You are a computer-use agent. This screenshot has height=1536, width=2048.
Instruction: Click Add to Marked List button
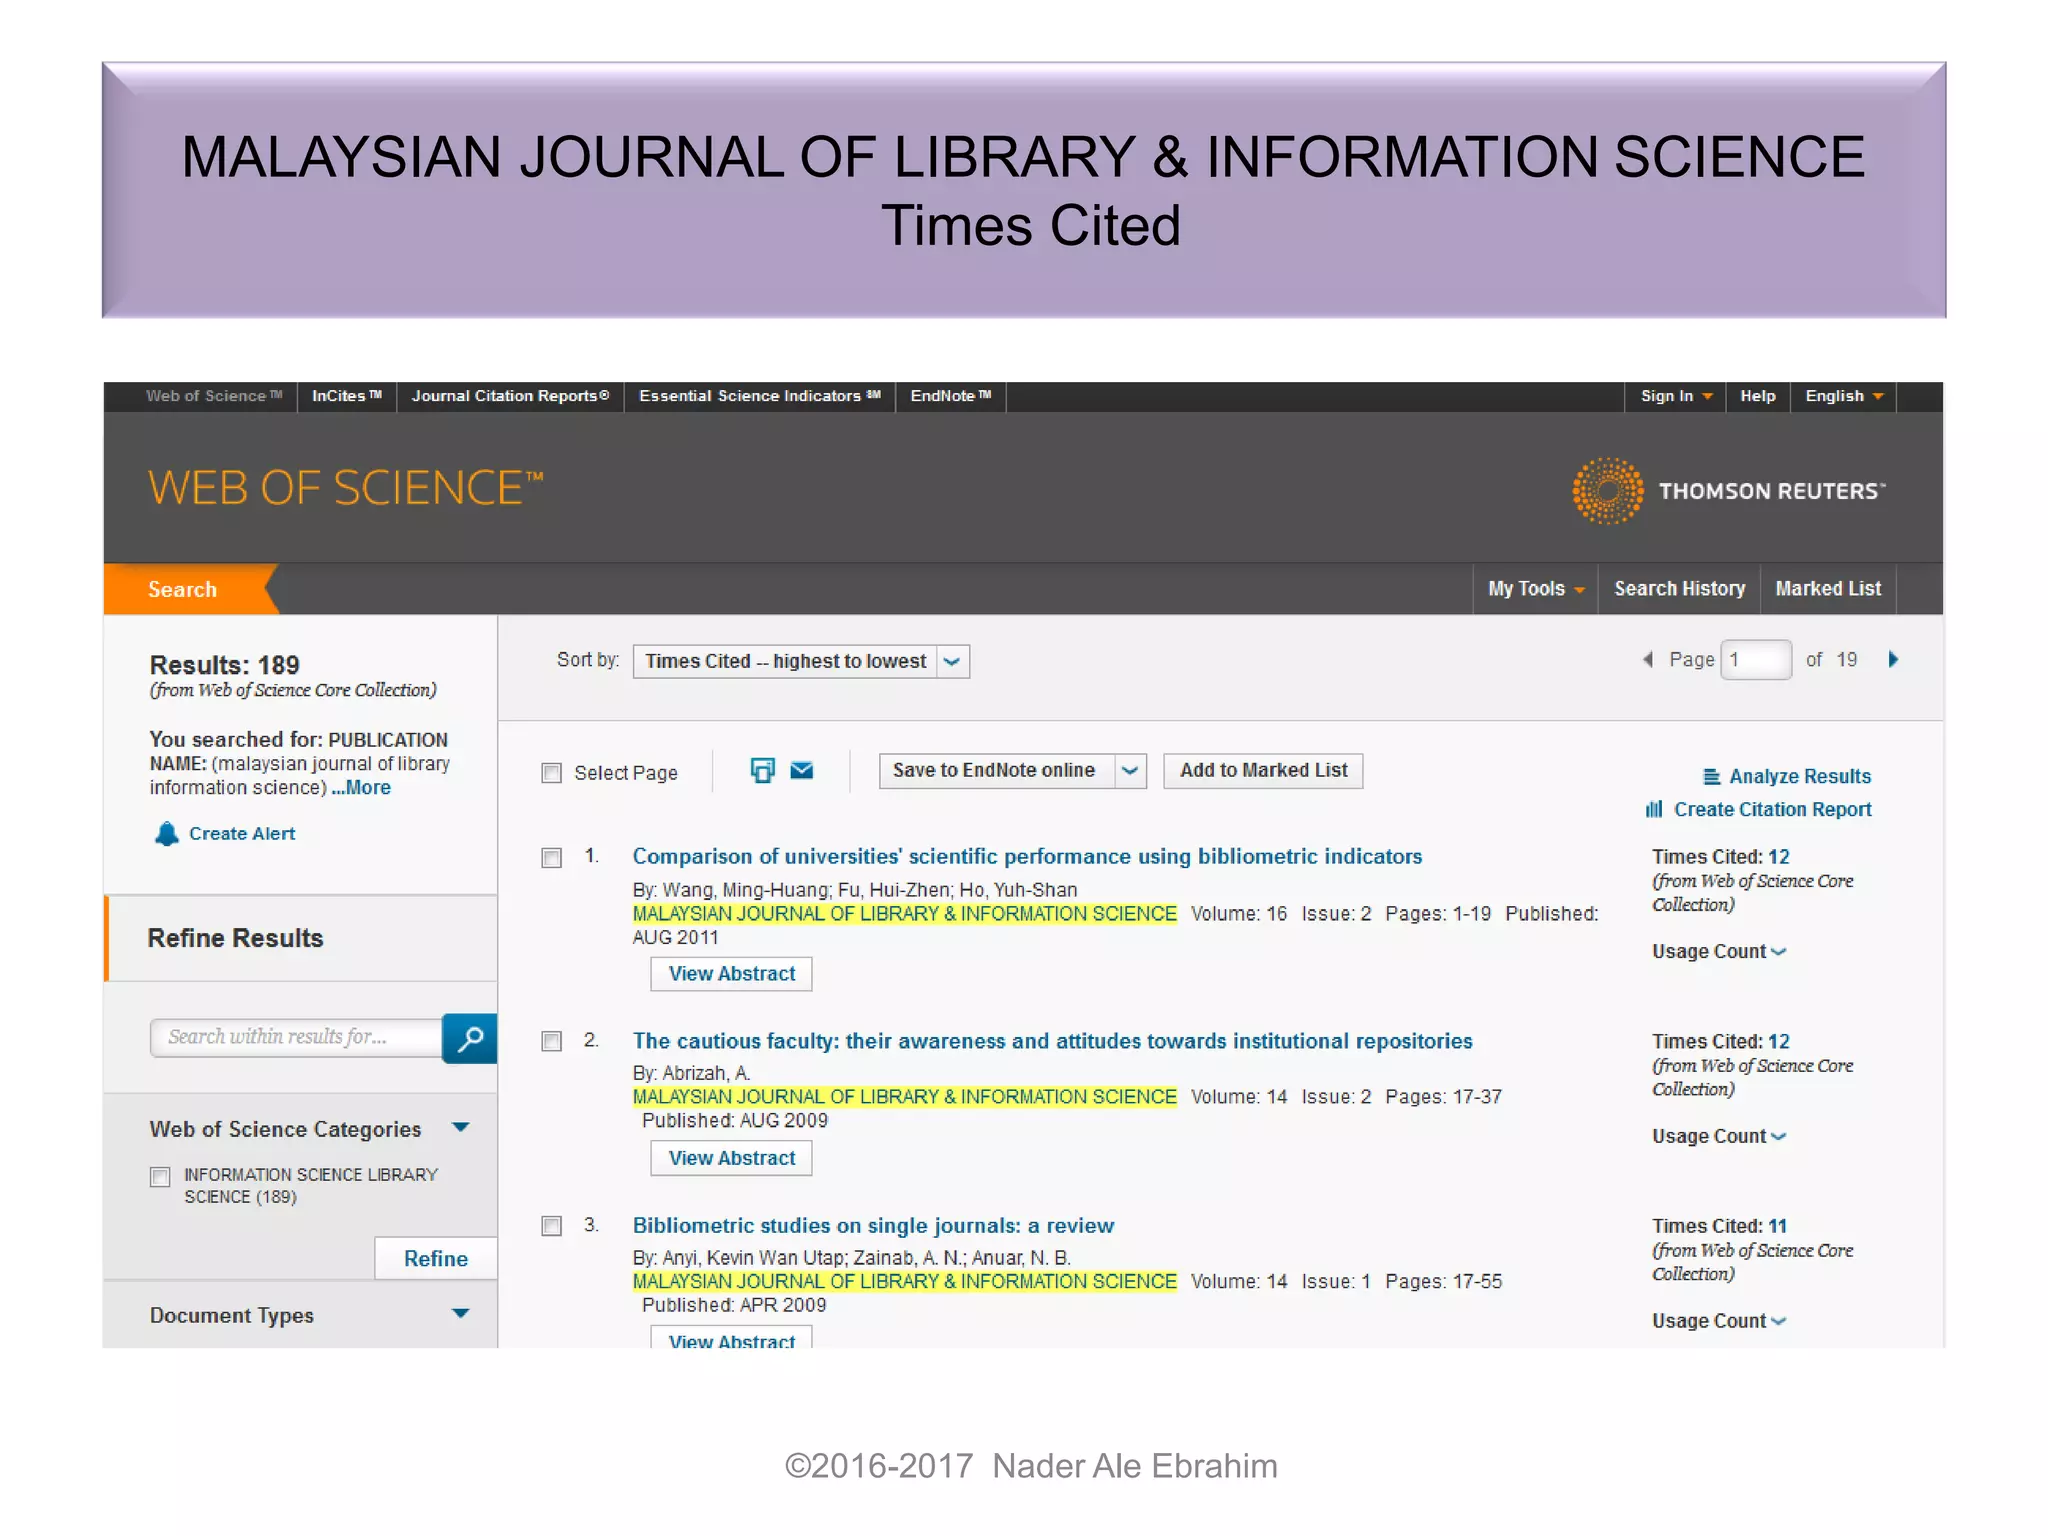1263,771
